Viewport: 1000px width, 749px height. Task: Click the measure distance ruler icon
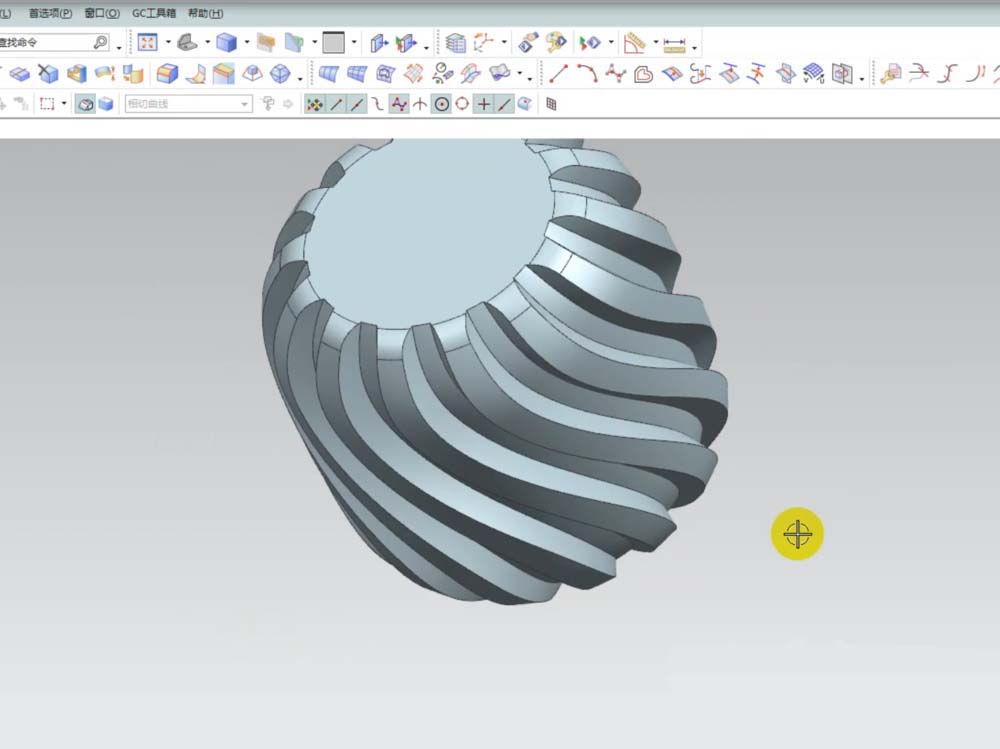click(x=674, y=45)
